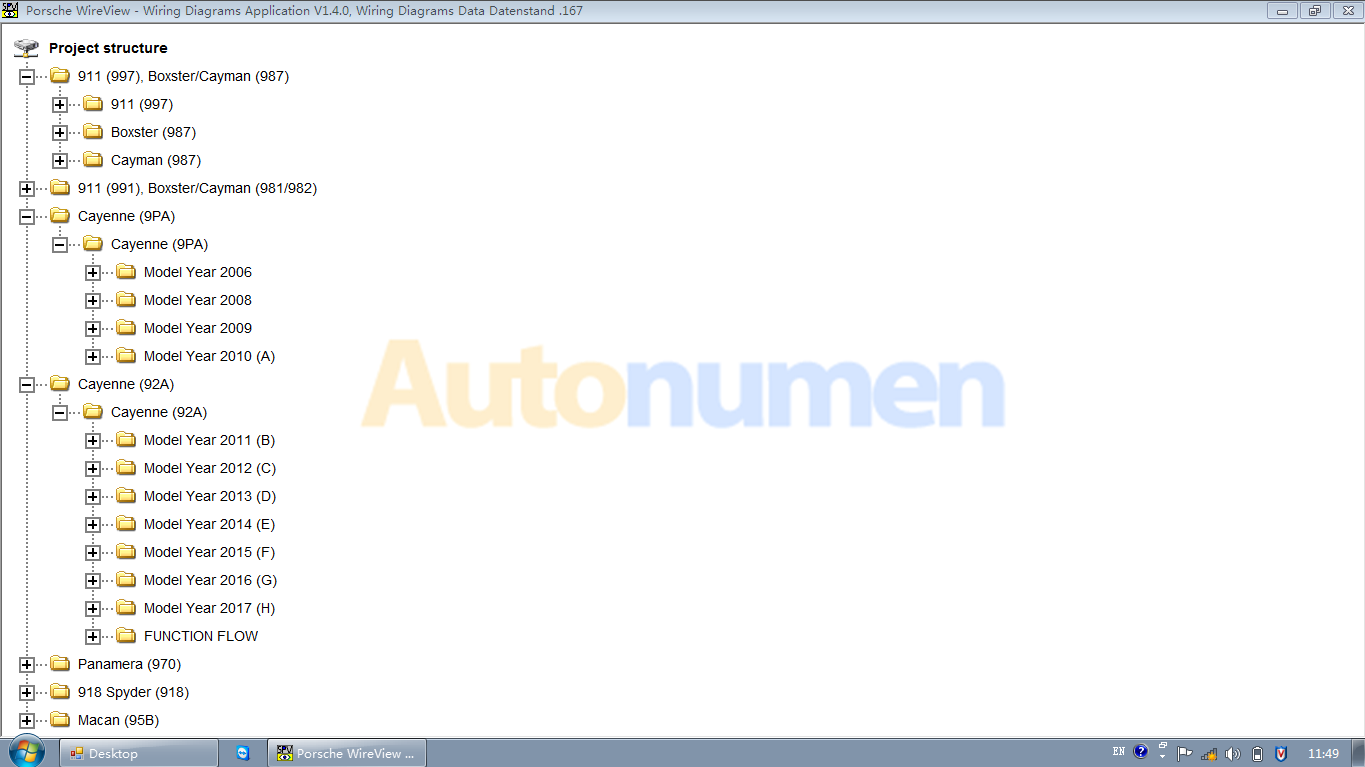Select Model Year 2013 (D) label
The width and height of the screenshot is (1365, 767).
click(210, 496)
